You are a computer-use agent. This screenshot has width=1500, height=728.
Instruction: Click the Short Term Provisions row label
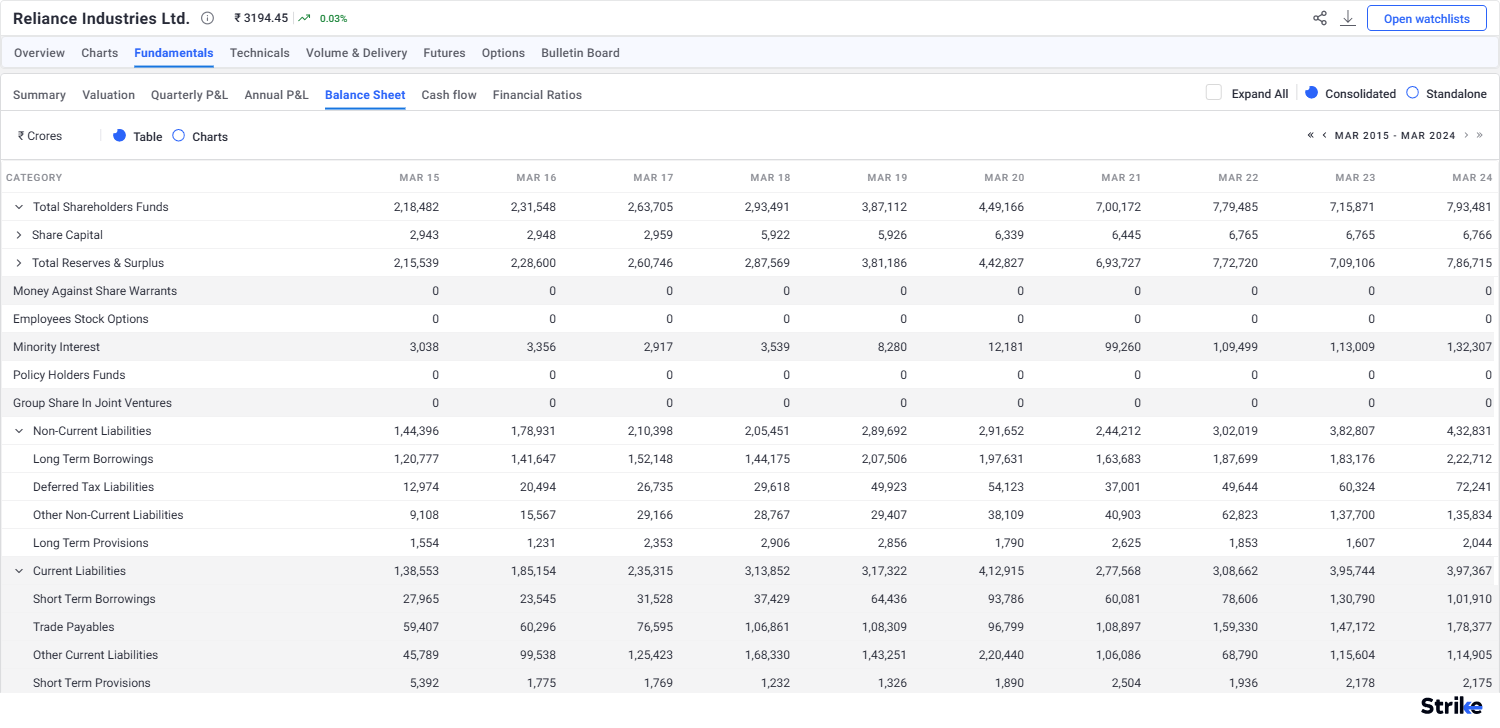(92, 683)
